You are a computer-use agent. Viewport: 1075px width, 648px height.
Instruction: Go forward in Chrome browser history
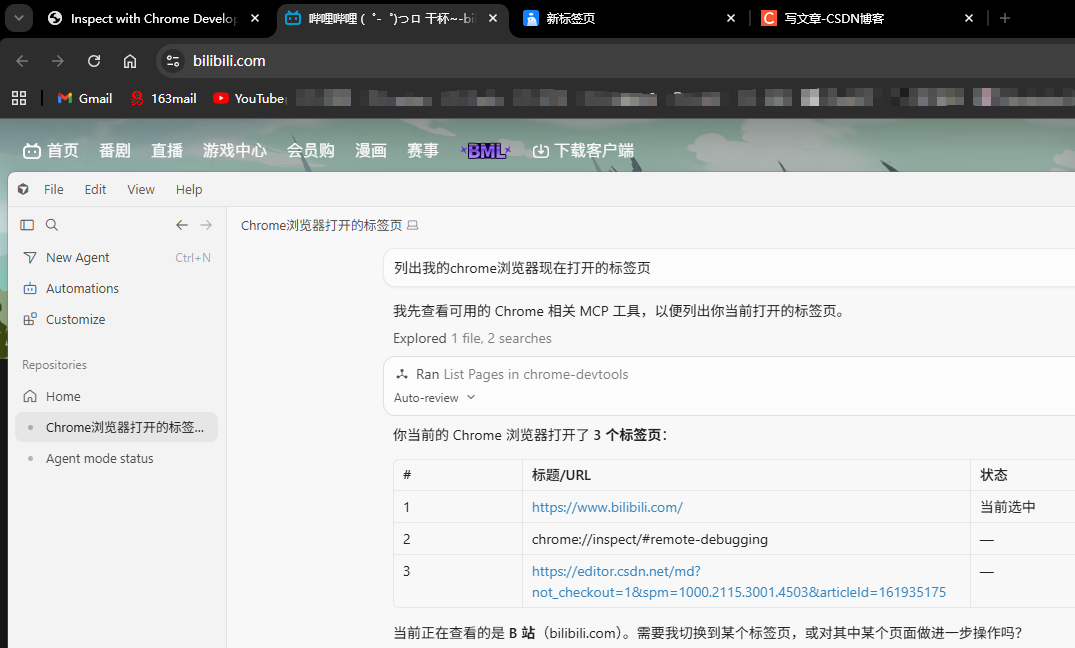pyautogui.click(x=58, y=61)
